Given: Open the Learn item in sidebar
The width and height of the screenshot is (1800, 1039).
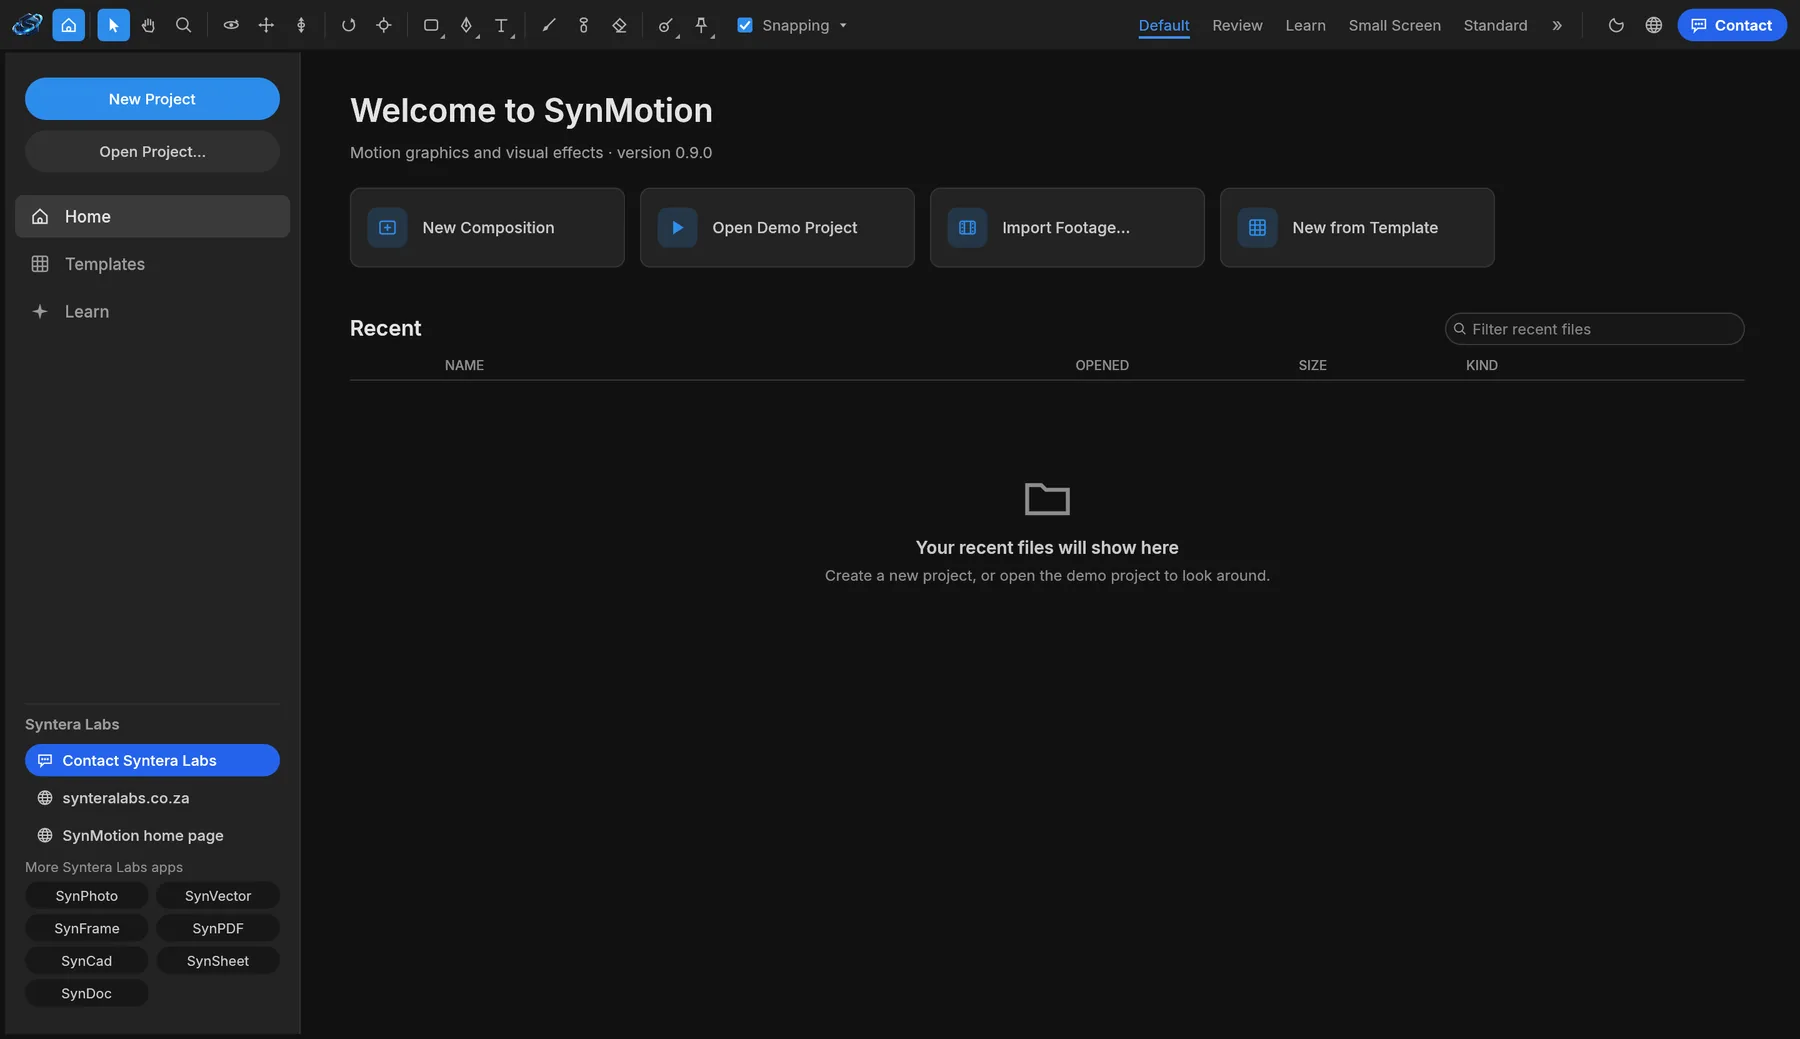Looking at the screenshot, I should [x=152, y=311].
